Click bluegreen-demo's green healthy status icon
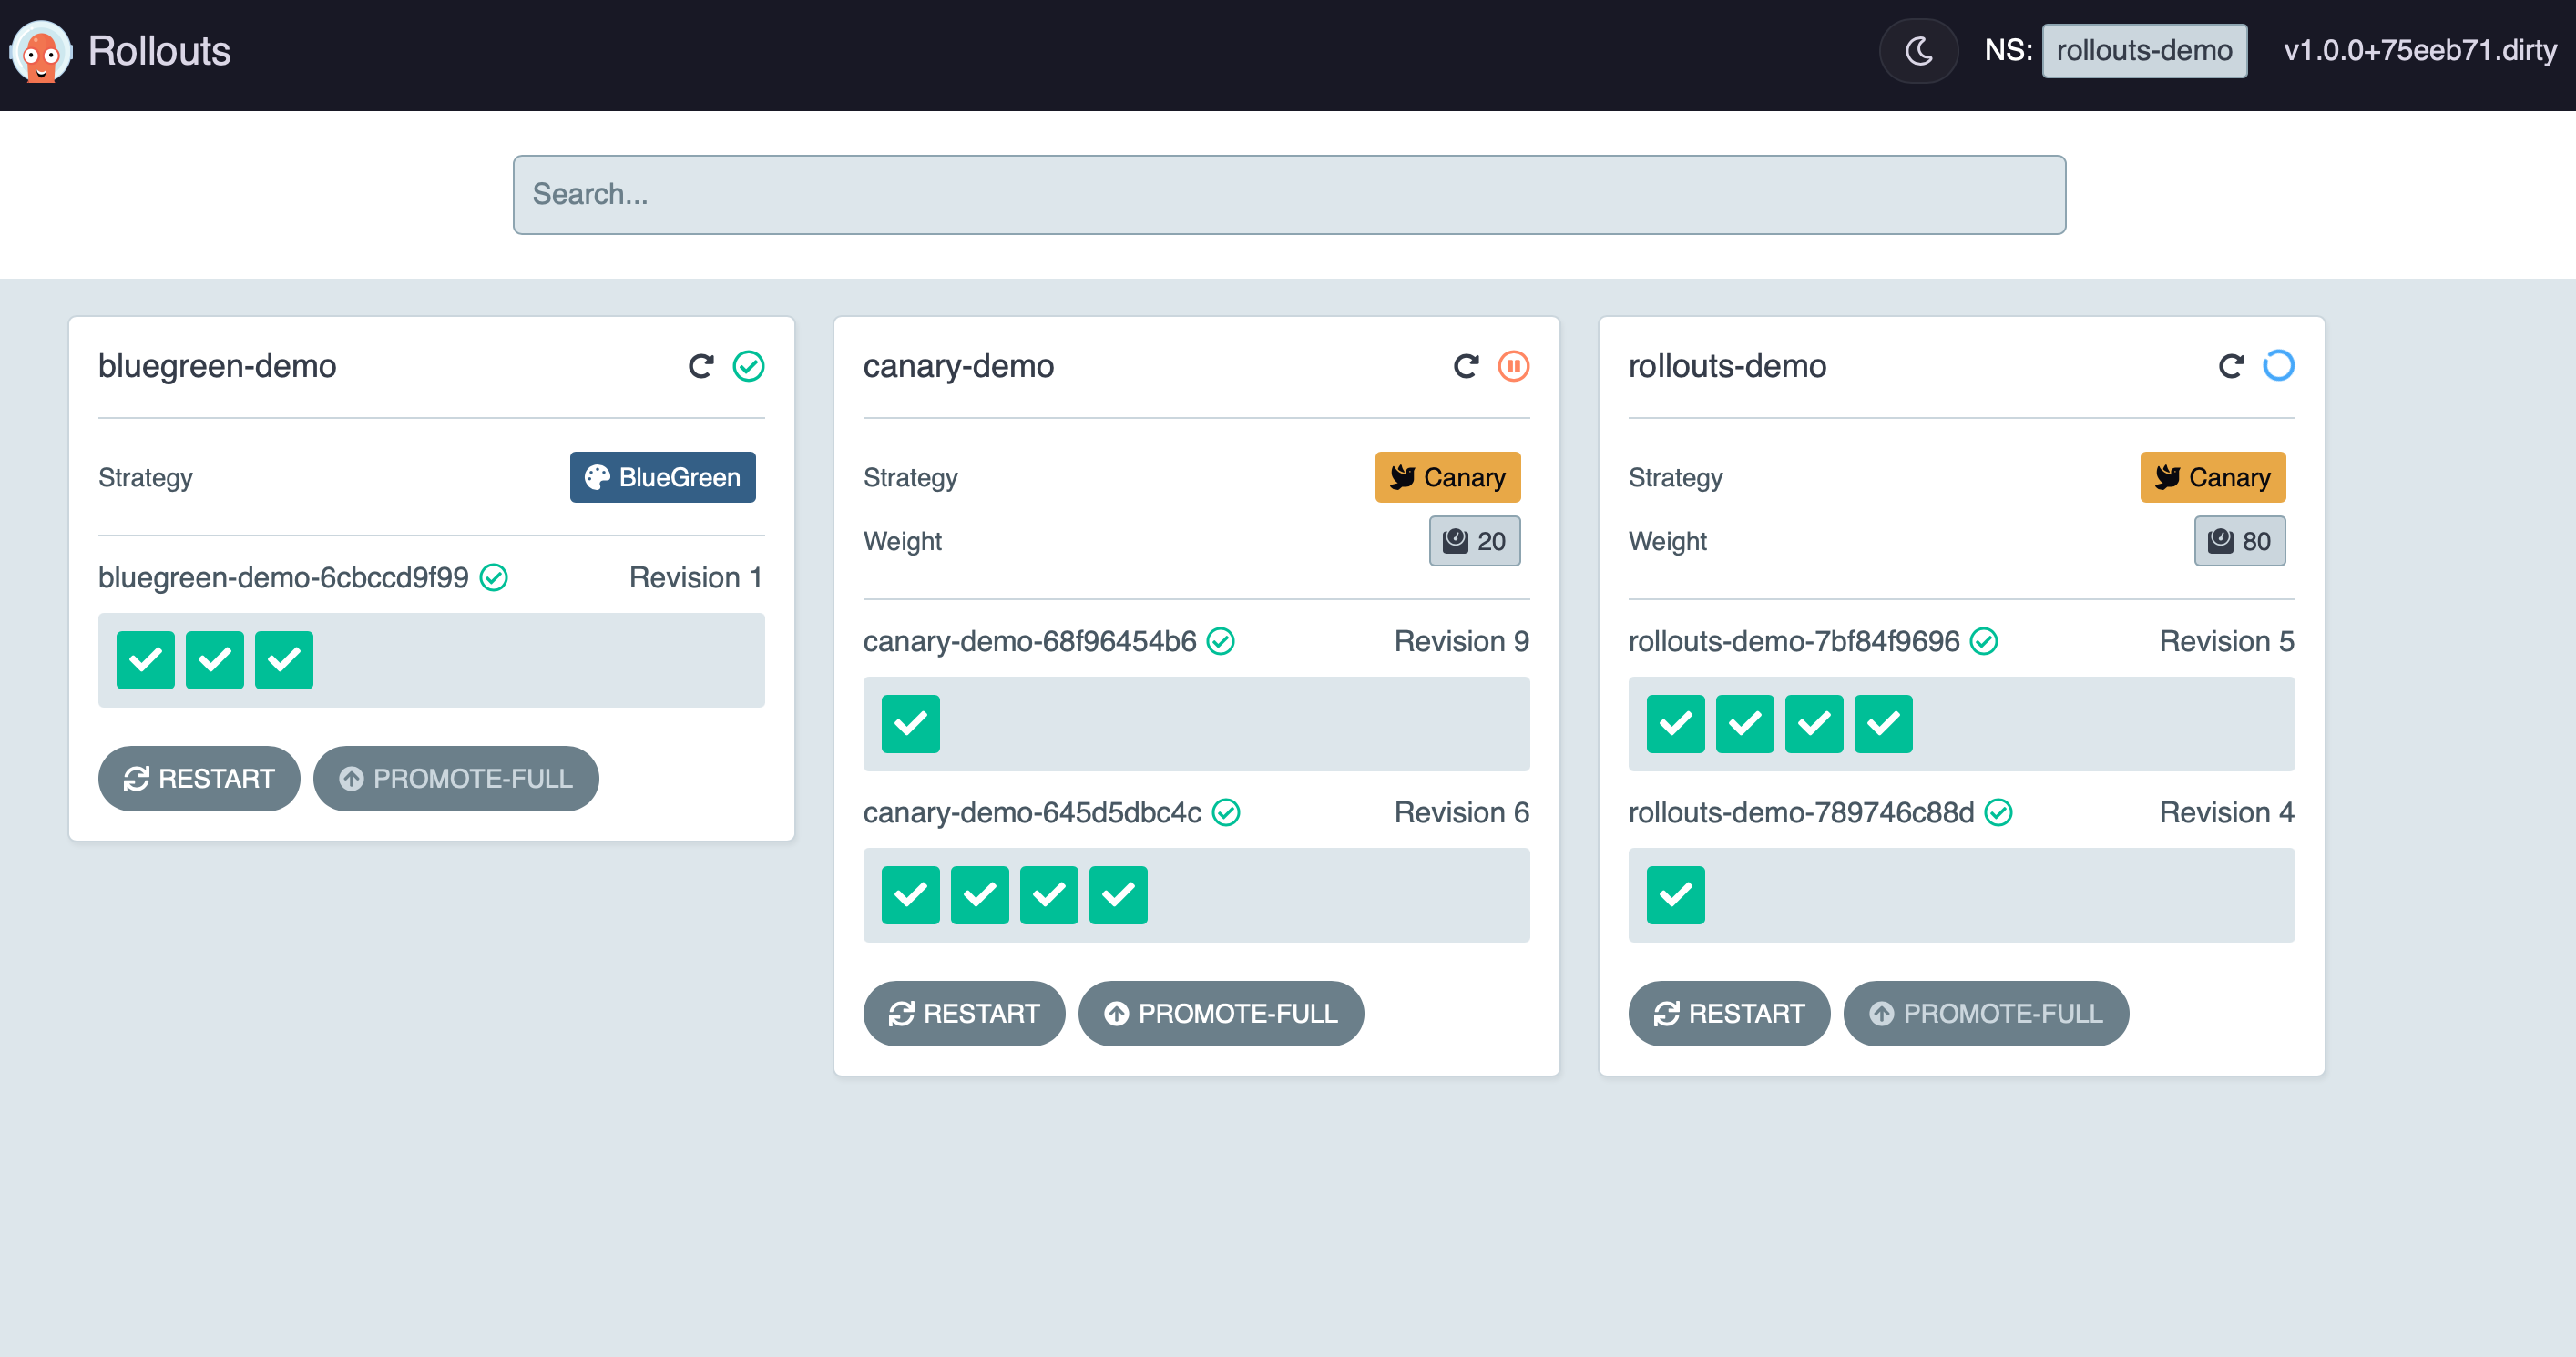This screenshot has width=2576, height=1357. point(749,366)
